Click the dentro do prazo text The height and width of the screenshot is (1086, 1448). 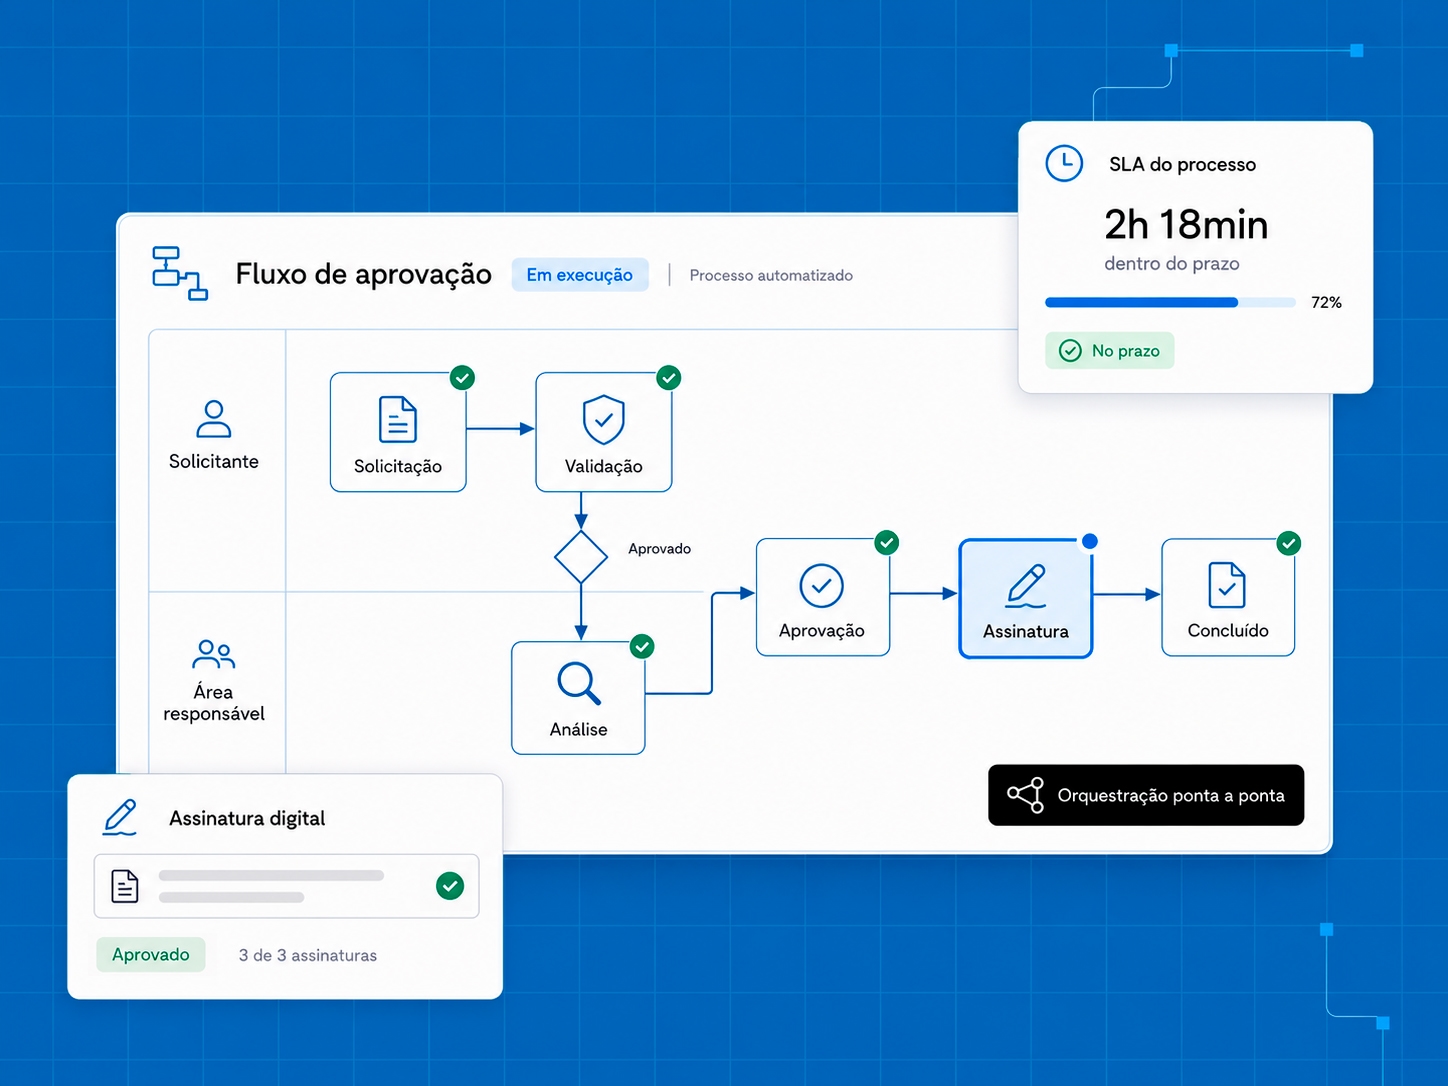[1172, 264]
